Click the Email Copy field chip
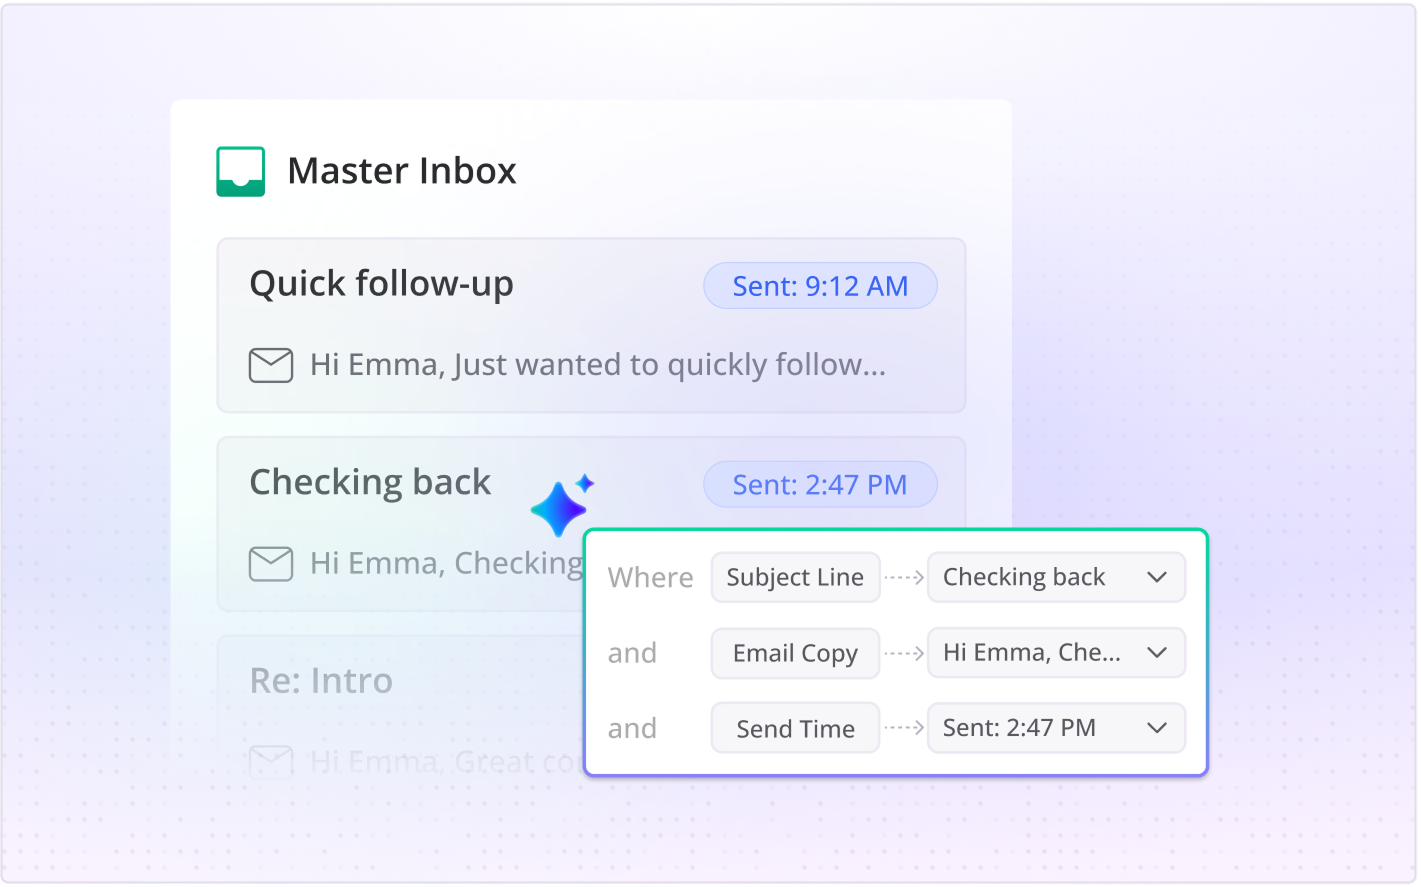Viewport: 1421px width, 887px height. coord(795,653)
